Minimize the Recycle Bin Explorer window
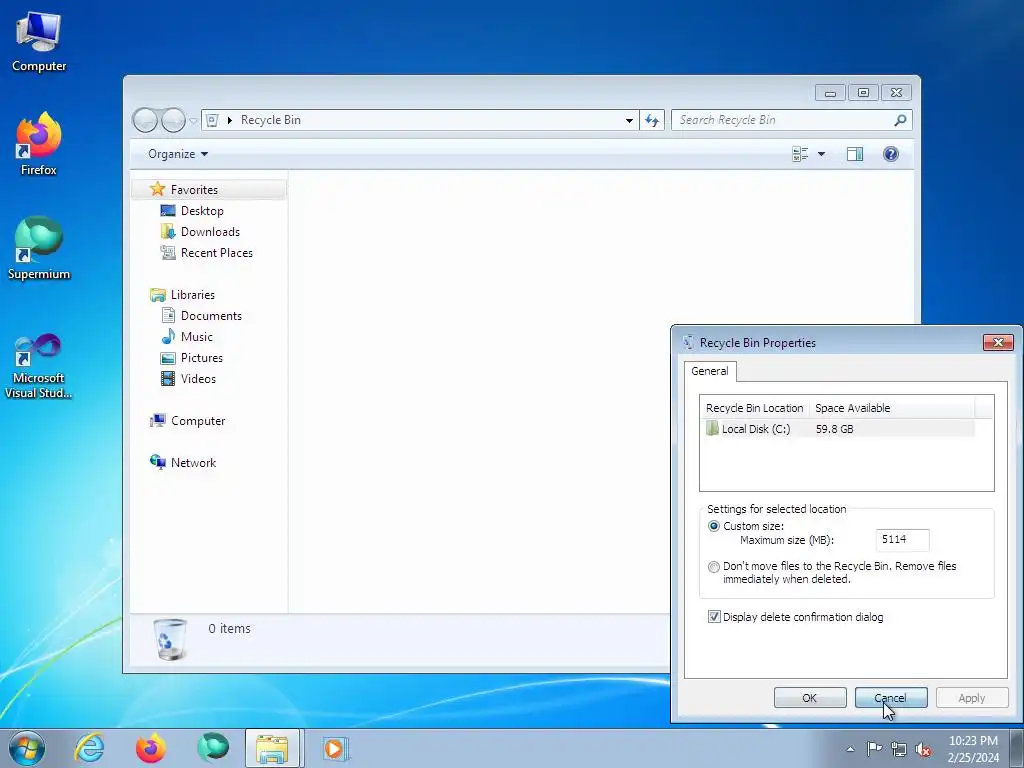Viewport: 1024px width, 768px height. [x=830, y=93]
